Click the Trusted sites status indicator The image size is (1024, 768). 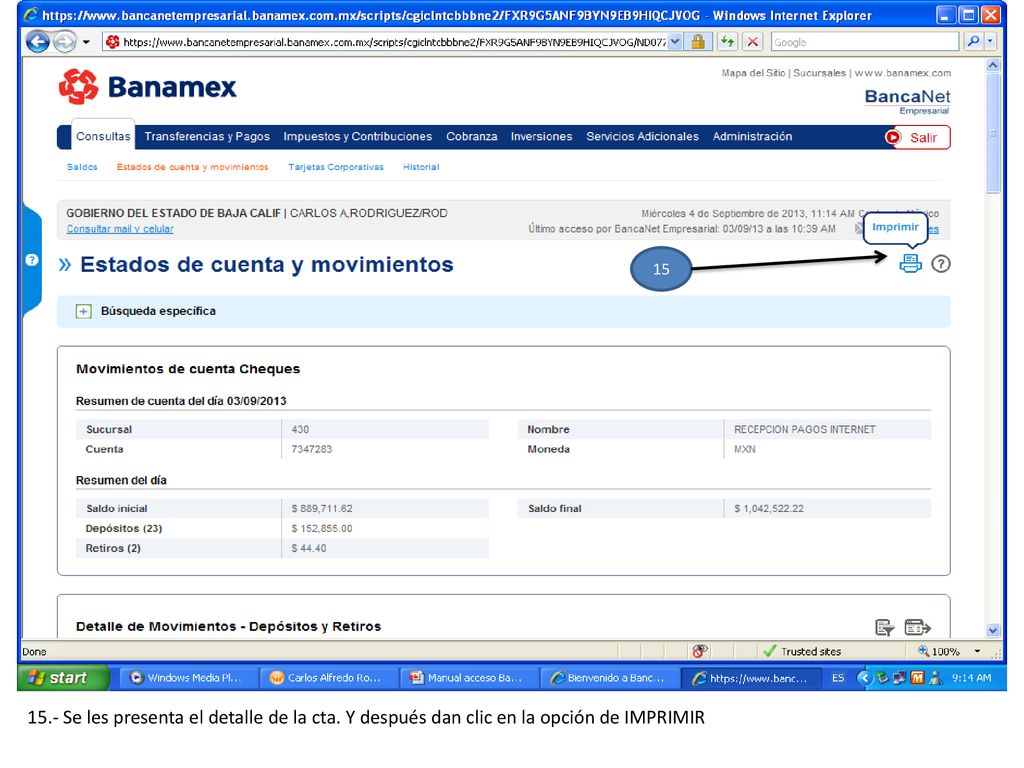click(802, 651)
